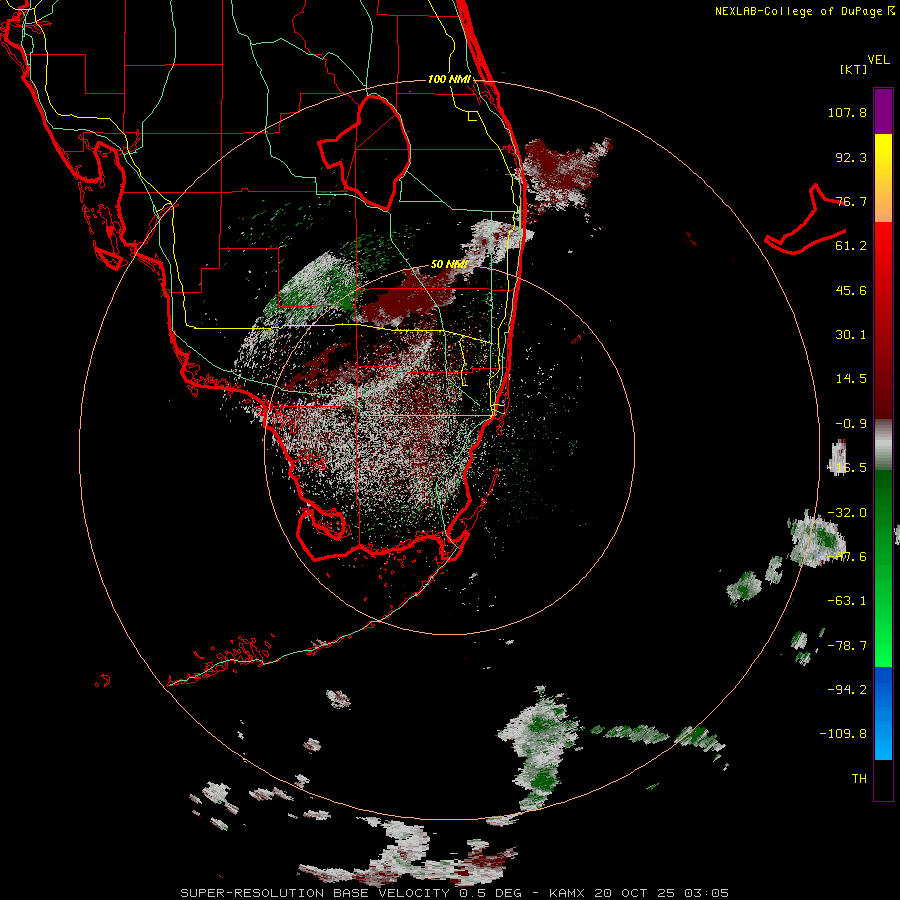Click the VEL legend title

878,60
